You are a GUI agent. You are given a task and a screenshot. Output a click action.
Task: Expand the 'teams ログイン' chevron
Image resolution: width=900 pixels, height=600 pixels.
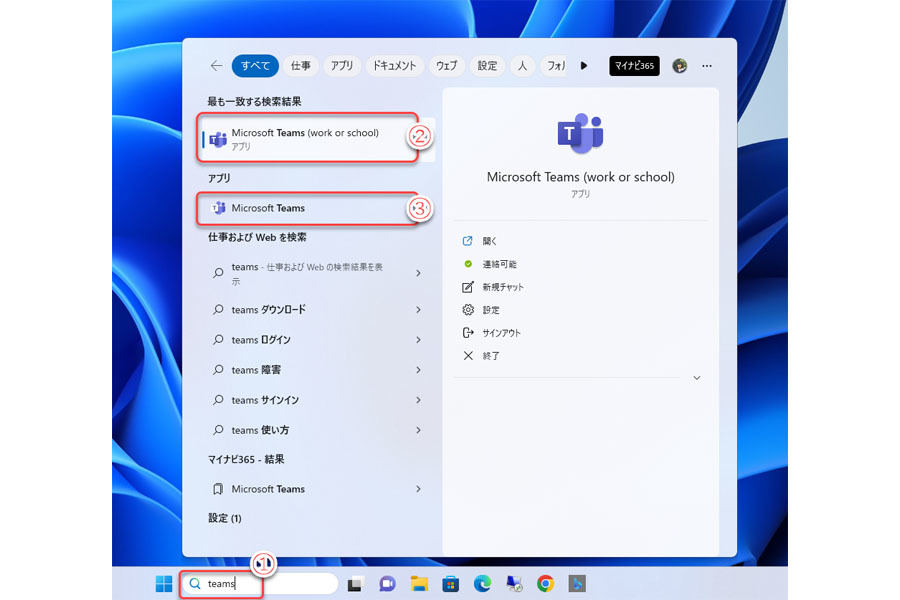click(418, 340)
